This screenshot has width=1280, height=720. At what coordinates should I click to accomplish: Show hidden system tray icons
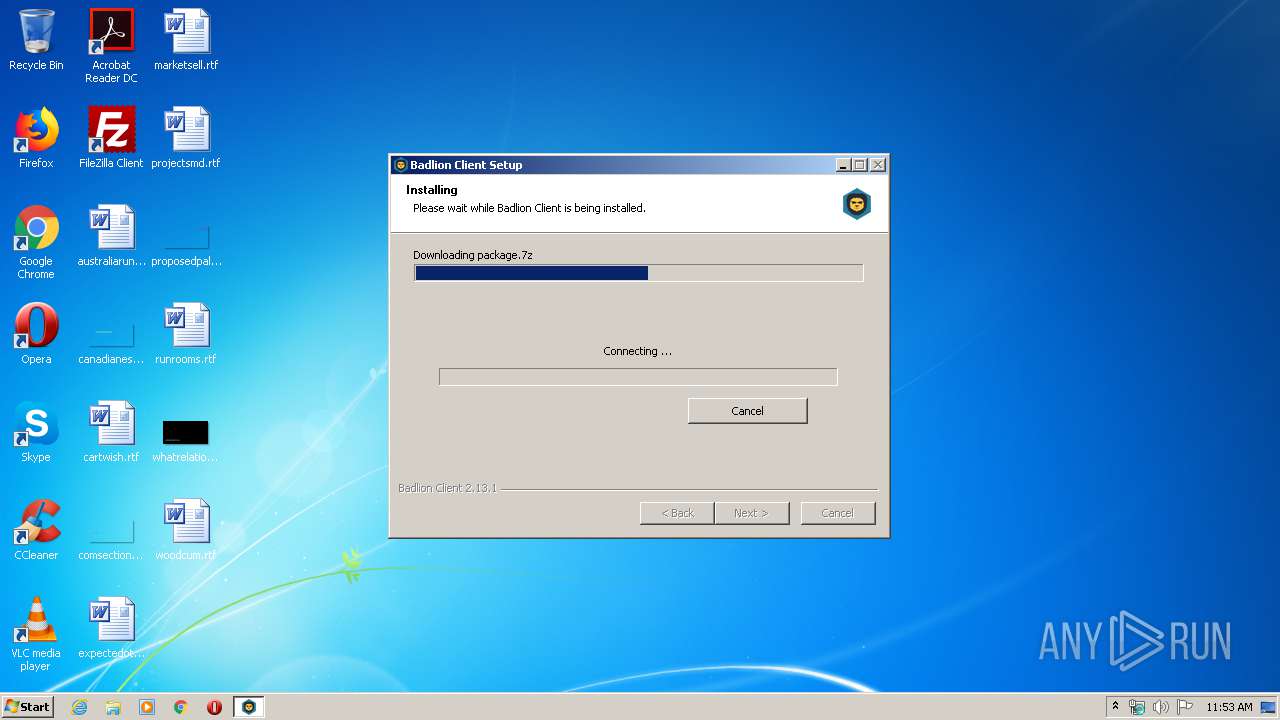tap(1115, 707)
